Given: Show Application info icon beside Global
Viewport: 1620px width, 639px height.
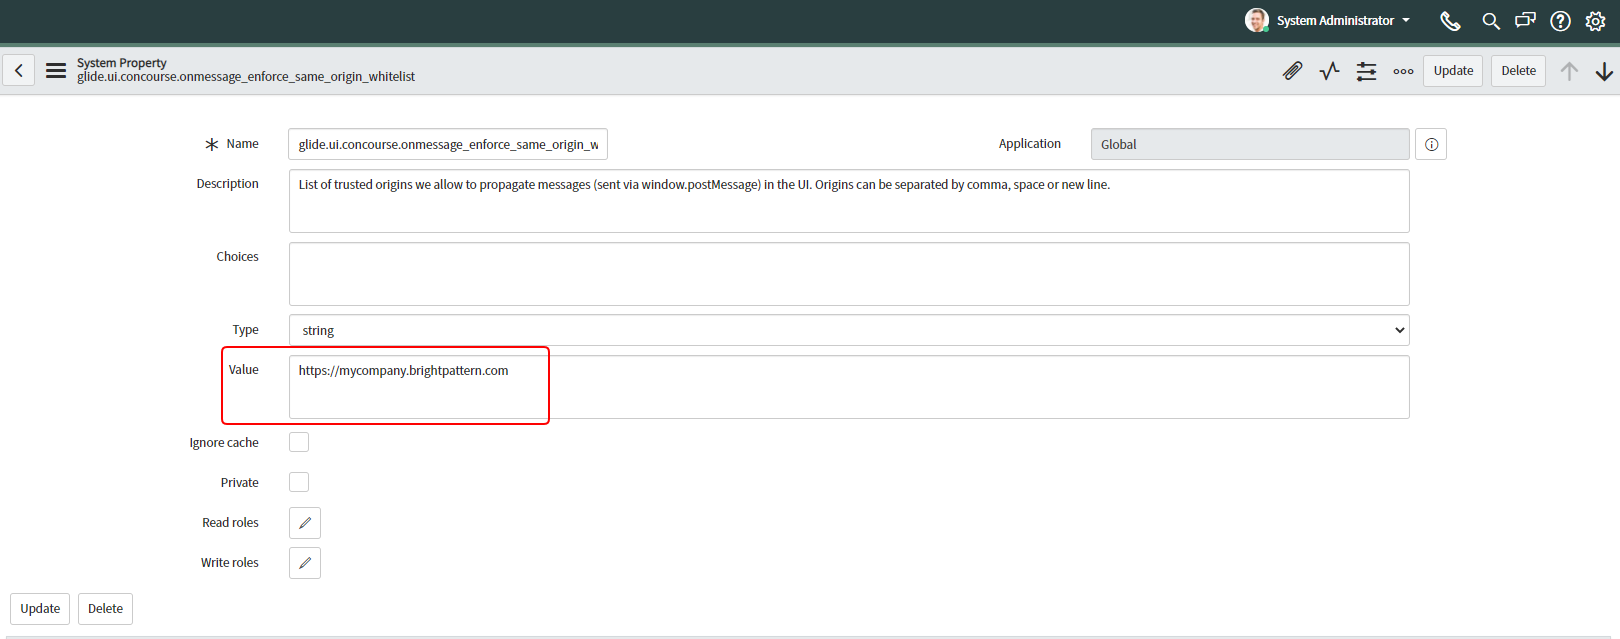Looking at the screenshot, I should click(x=1431, y=144).
